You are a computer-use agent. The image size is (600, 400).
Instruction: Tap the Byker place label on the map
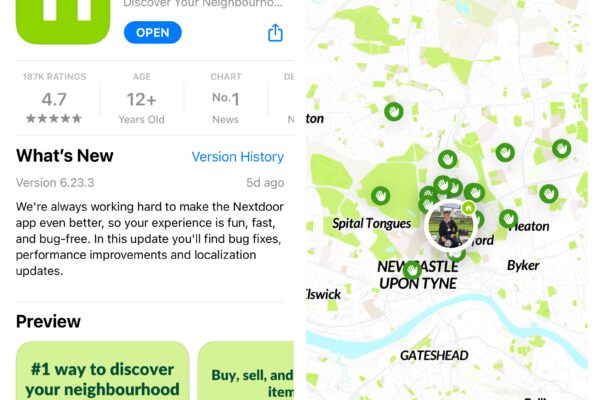click(x=523, y=265)
